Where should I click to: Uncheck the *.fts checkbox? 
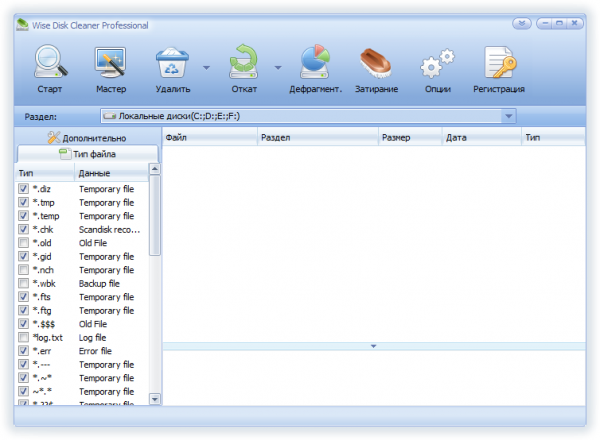(24, 297)
